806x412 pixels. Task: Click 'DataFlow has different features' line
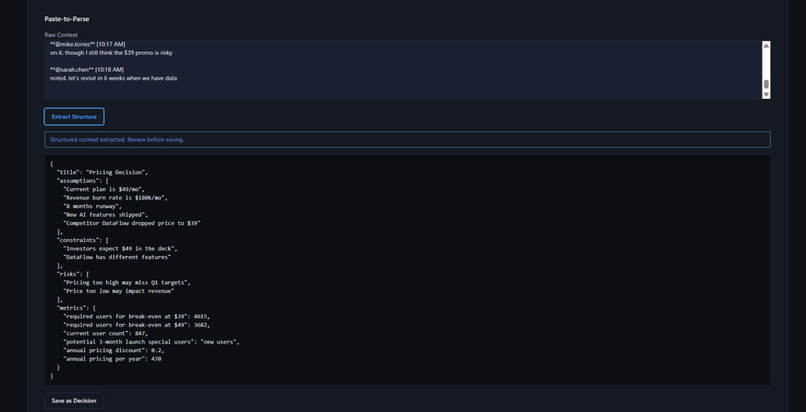(x=117, y=257)
